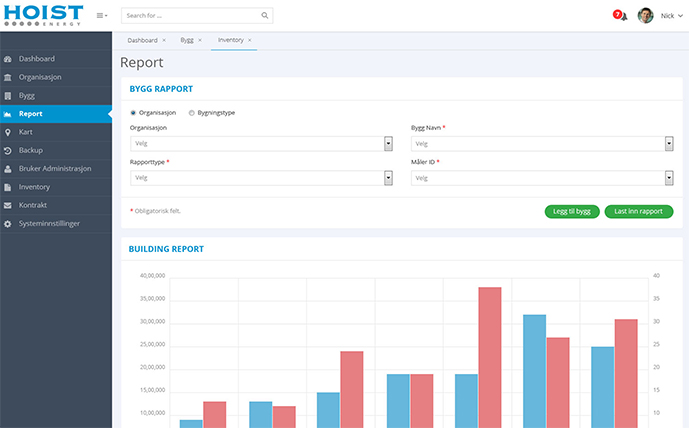Switch to the Bygg tab
Screen dimensions: 689x428
click(187, 40)
